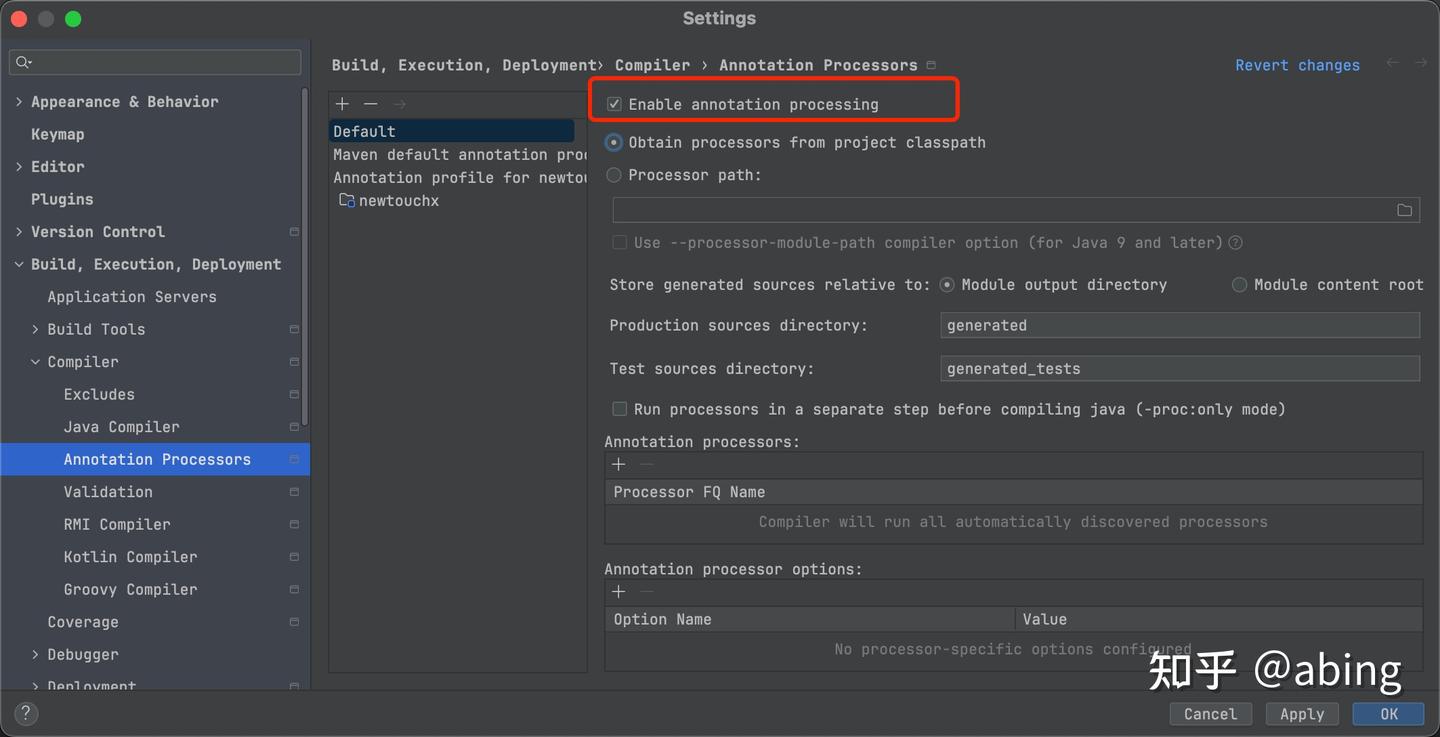Screen dimensions: 1440x737
Task: Expand Editor settings section
Action: (x=19, y=167)
